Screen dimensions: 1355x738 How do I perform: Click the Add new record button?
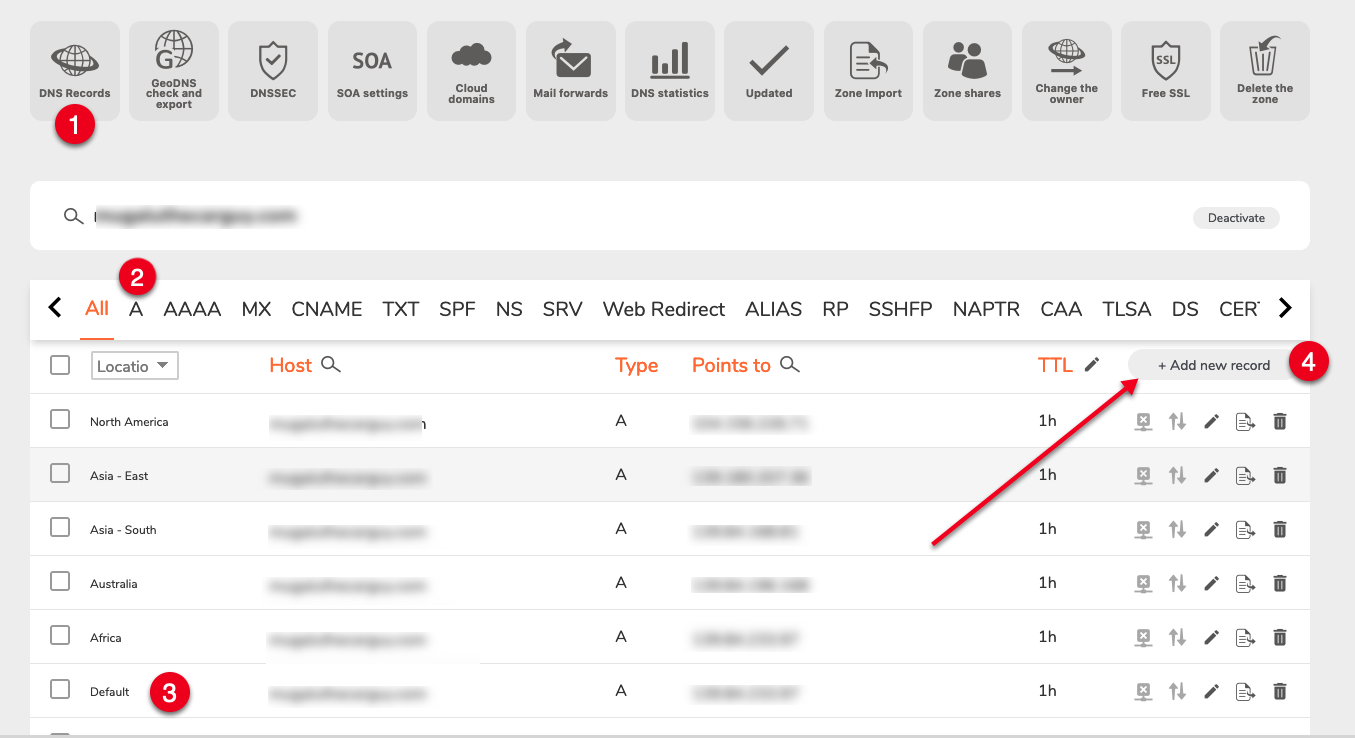[1213, 365]
